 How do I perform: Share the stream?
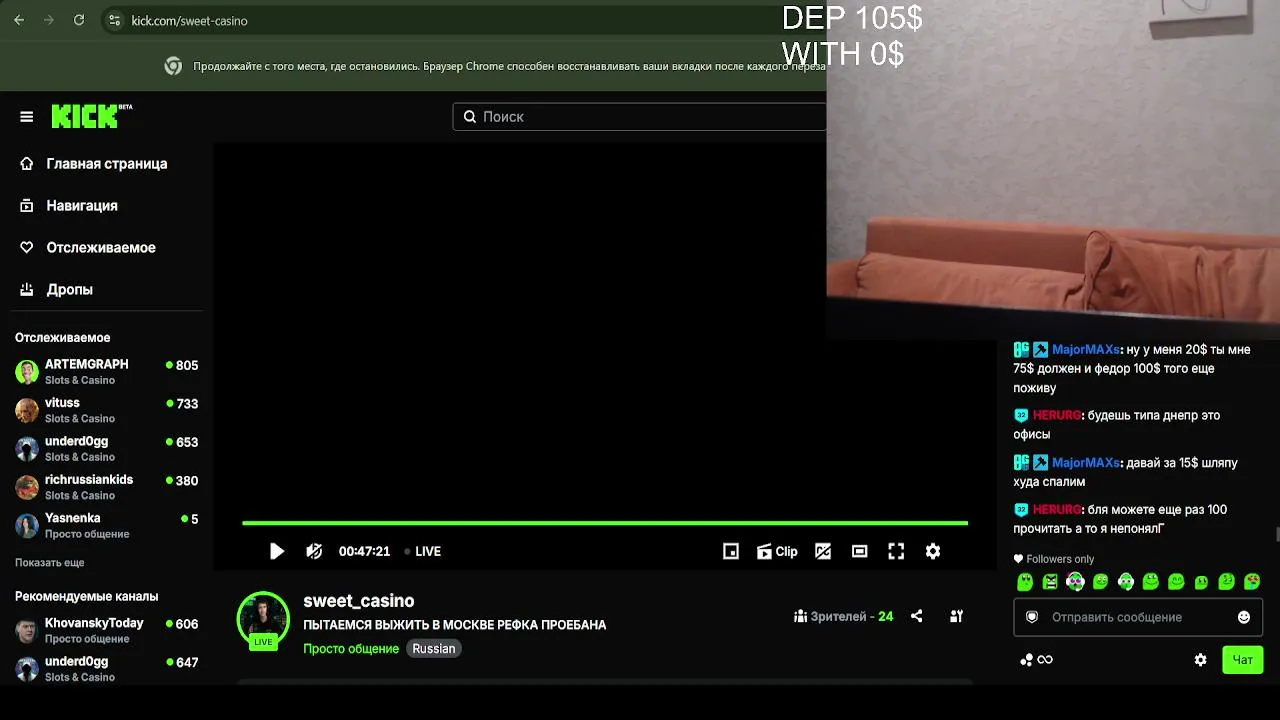(917, 616)
